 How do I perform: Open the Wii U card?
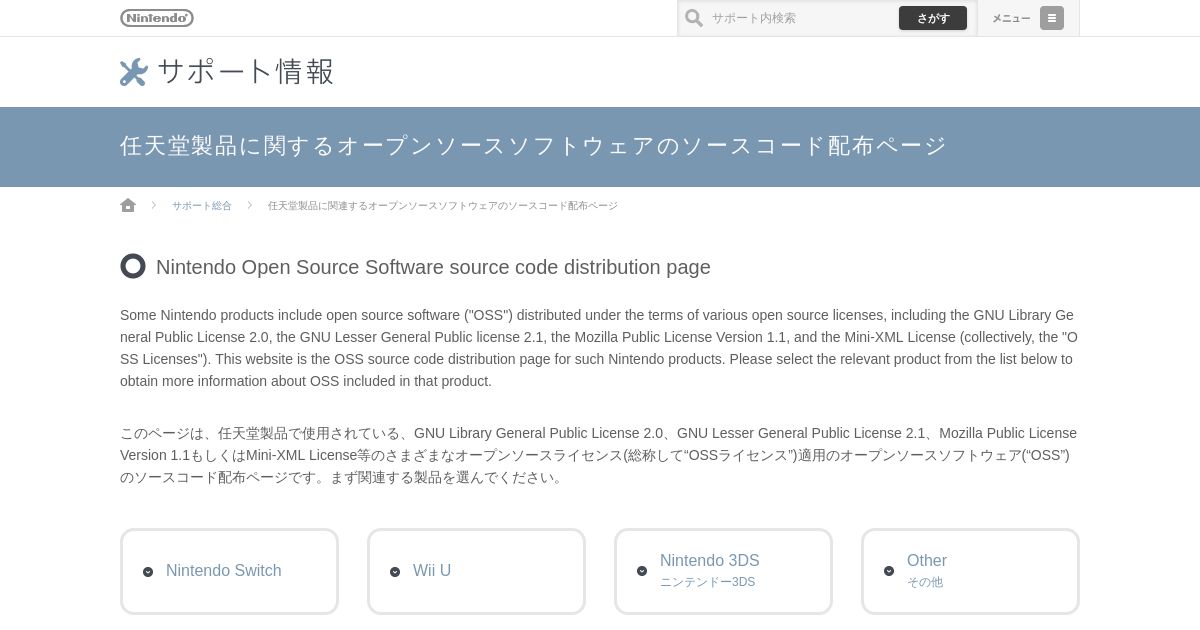(476, 571)
